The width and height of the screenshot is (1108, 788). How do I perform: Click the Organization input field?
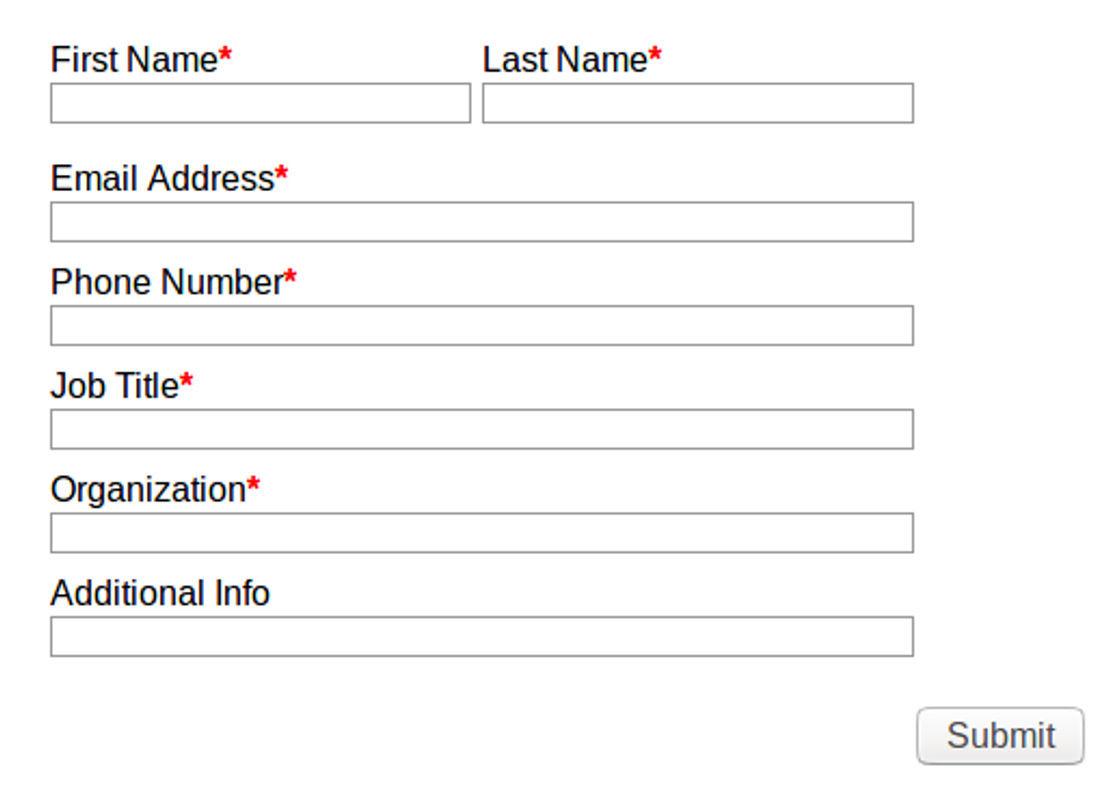482,533
